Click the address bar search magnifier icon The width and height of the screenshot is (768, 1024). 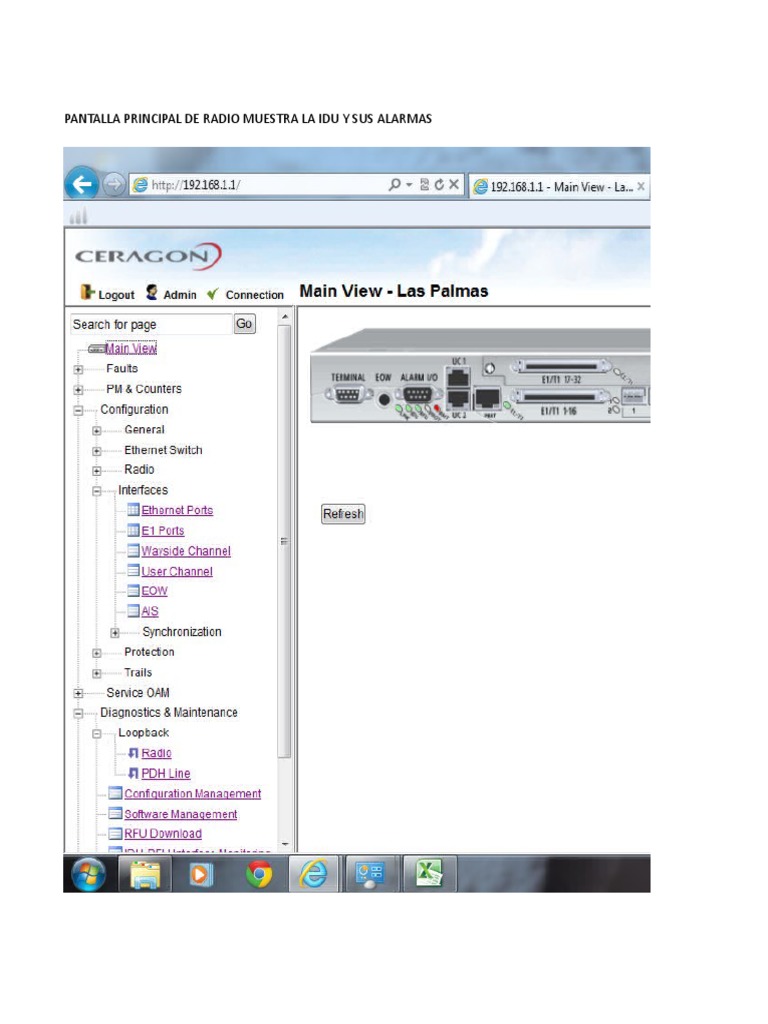(x=394, y=185)
